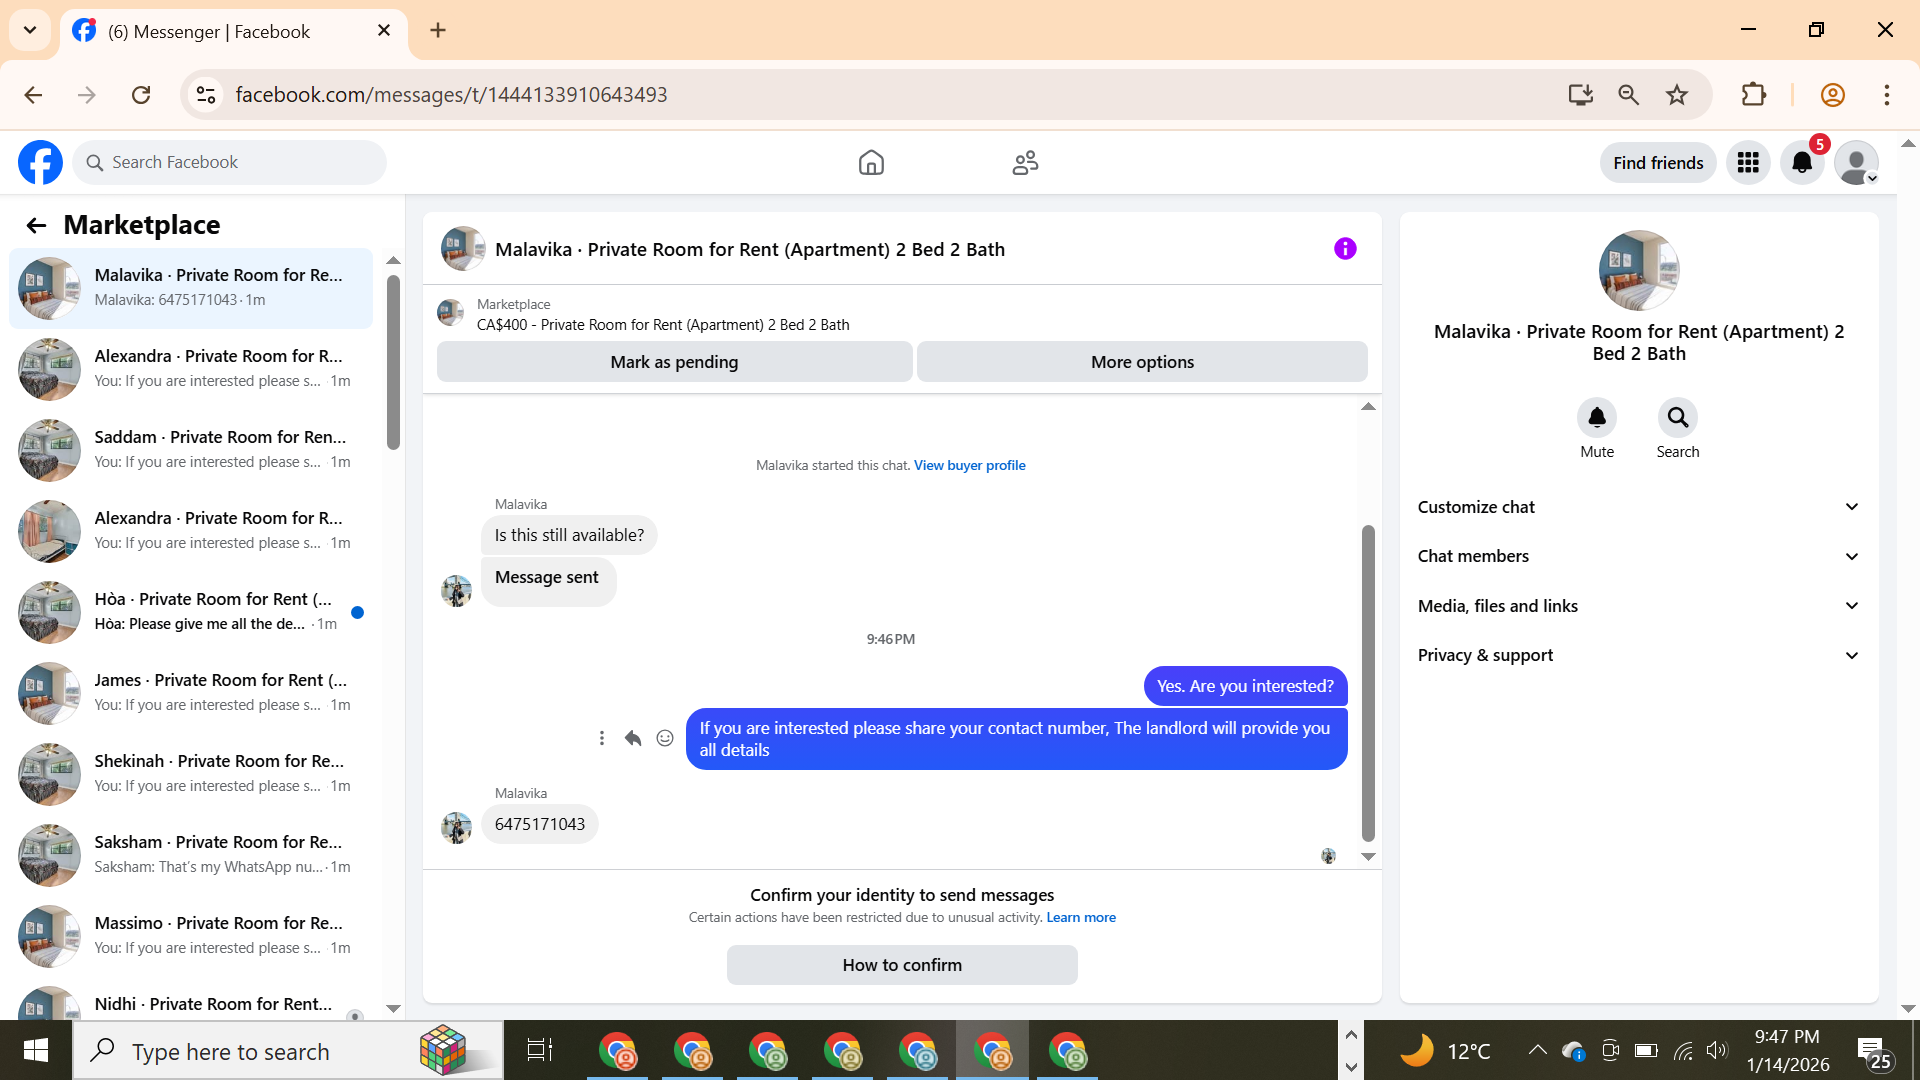This screenshot has height=1080, width=1920.
Task: Go back using Marketplace arrow
Action: 36,226
